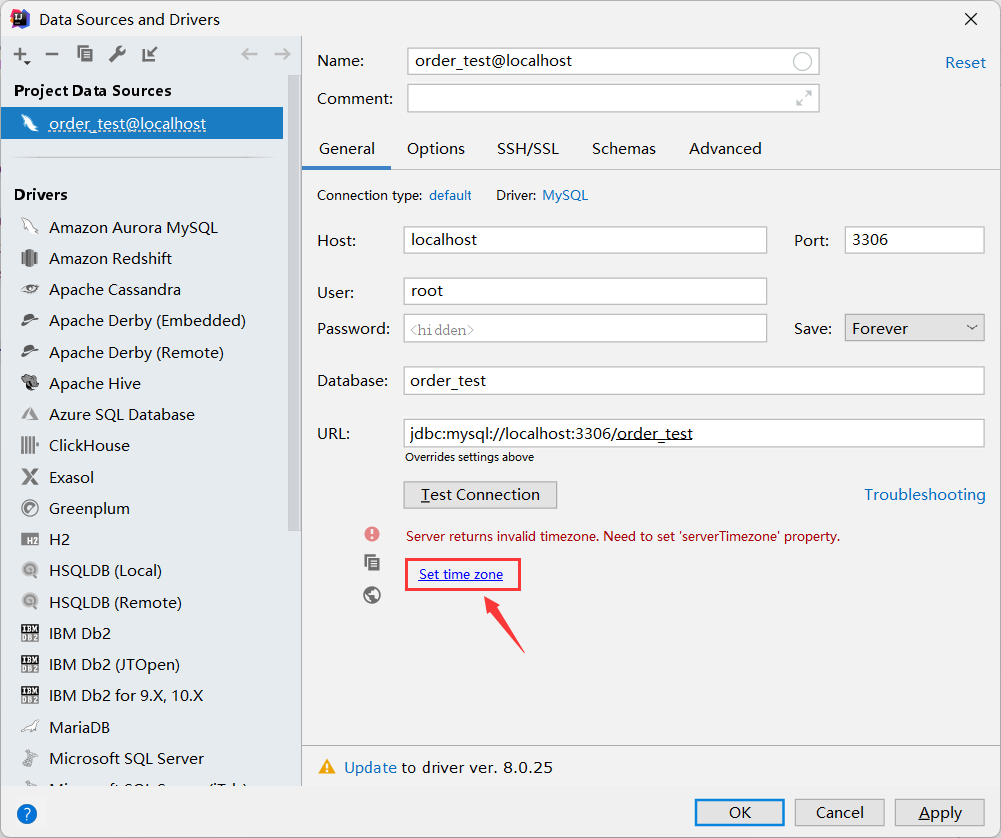The width and height of the screenshot is (1001, 838).
Task: Select the Apache Hive driver
Action: [x=94, y=384]
